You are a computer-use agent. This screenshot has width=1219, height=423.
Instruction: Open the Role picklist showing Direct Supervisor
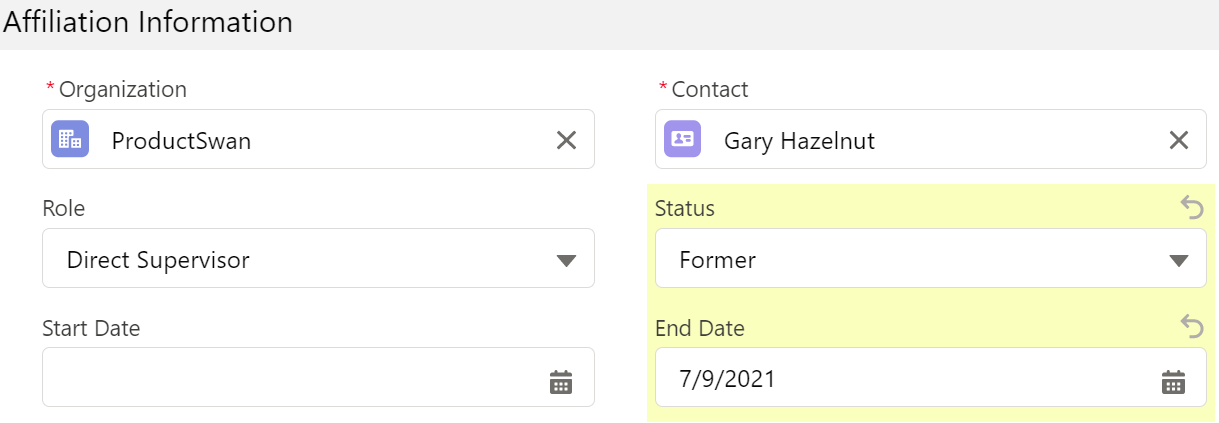(318, 258)
